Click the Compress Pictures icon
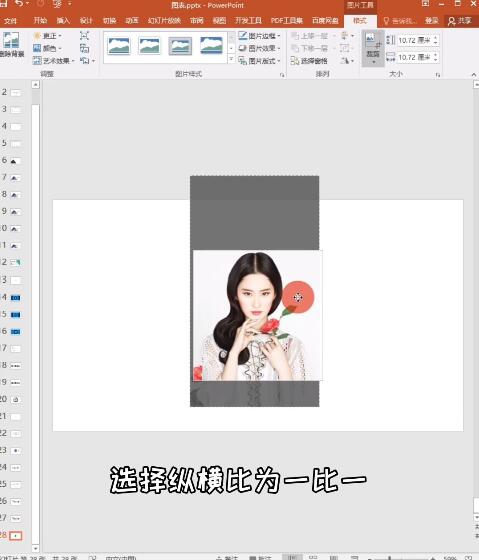The height and width of the screenshot is (560, 479). [85, 35]
